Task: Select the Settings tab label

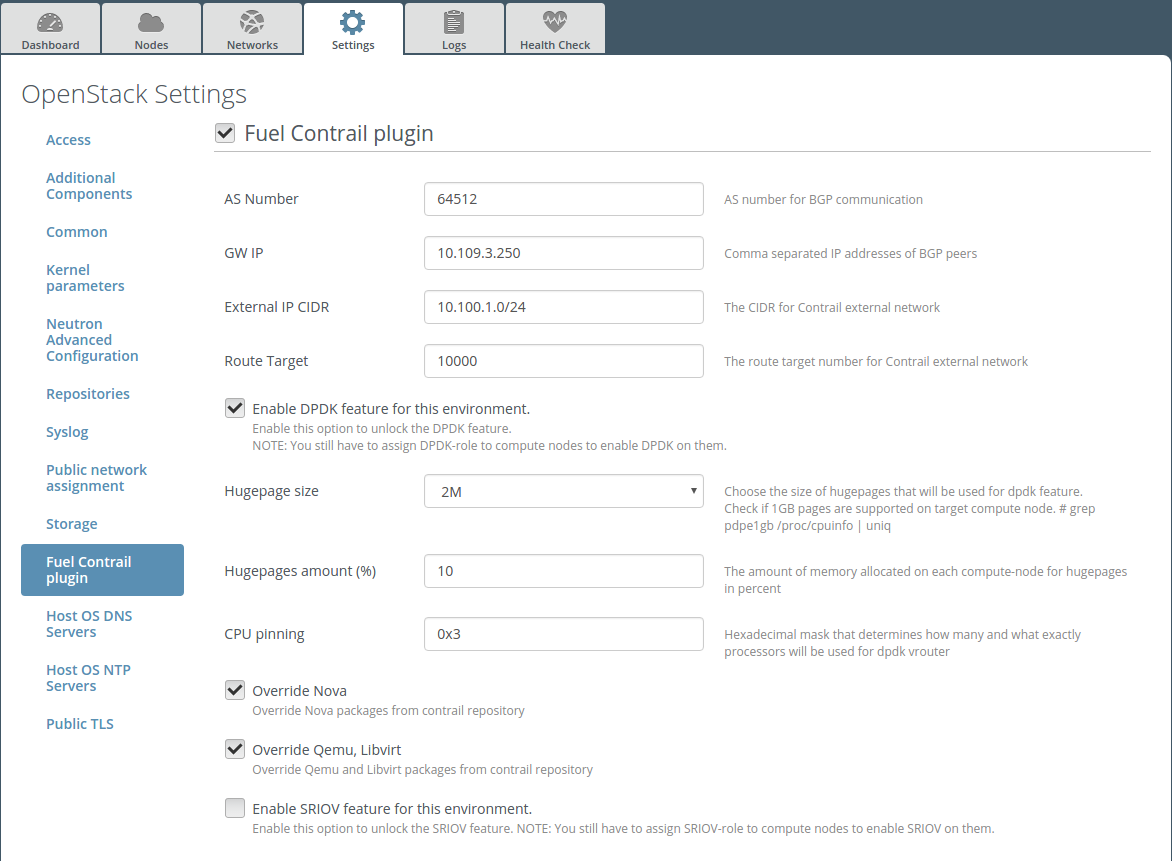Action: click(x=353, y=45)
